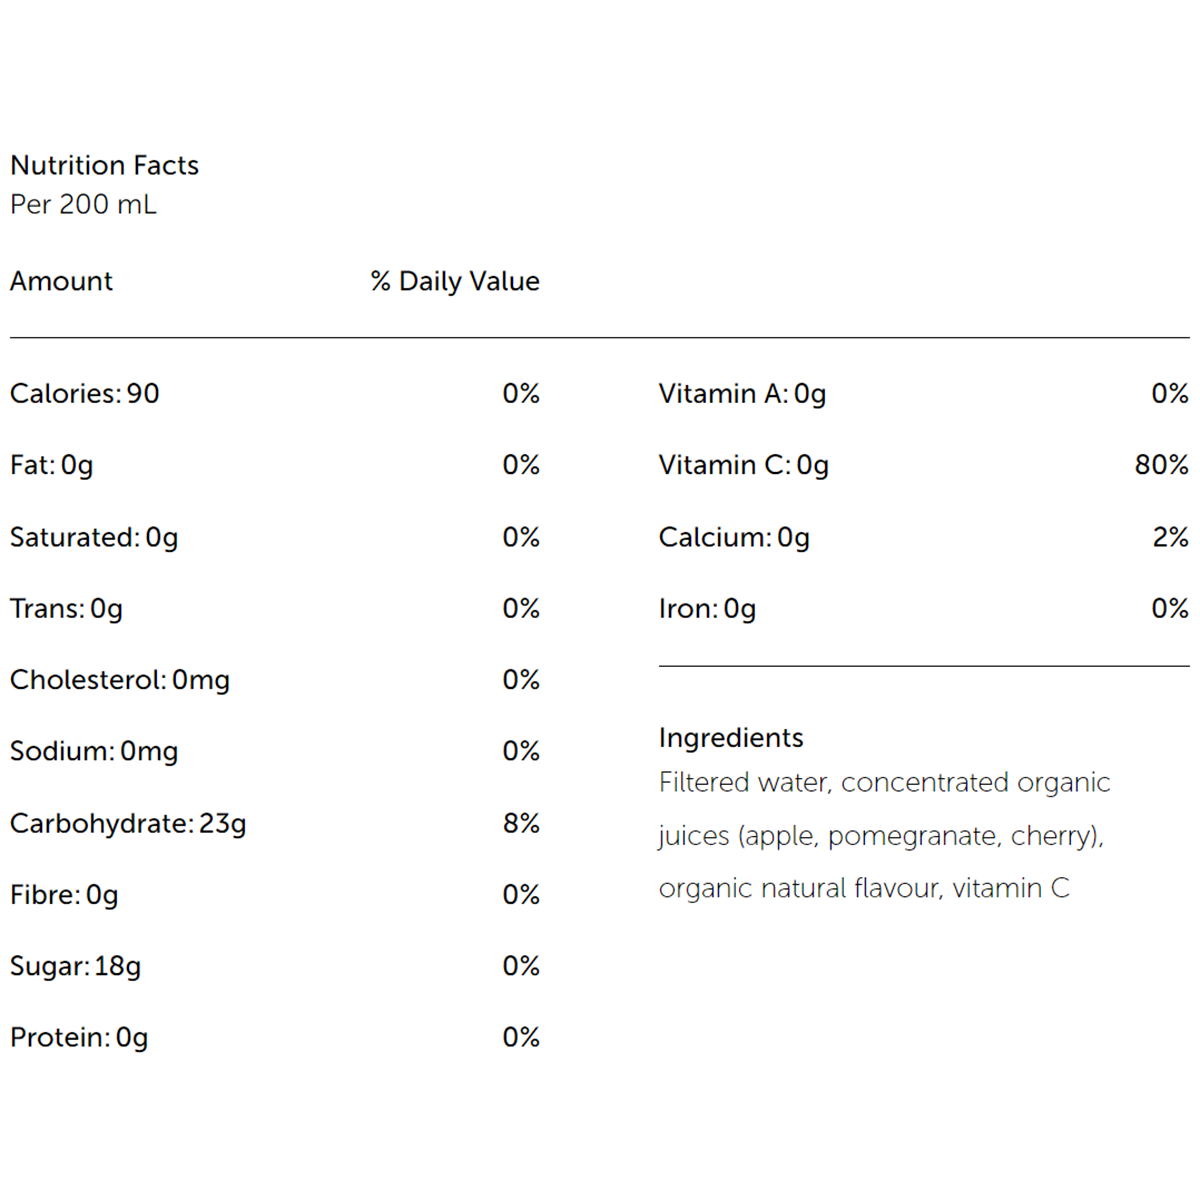Click the 'Cholesterol: 0mg' label

tap(119, 680)
